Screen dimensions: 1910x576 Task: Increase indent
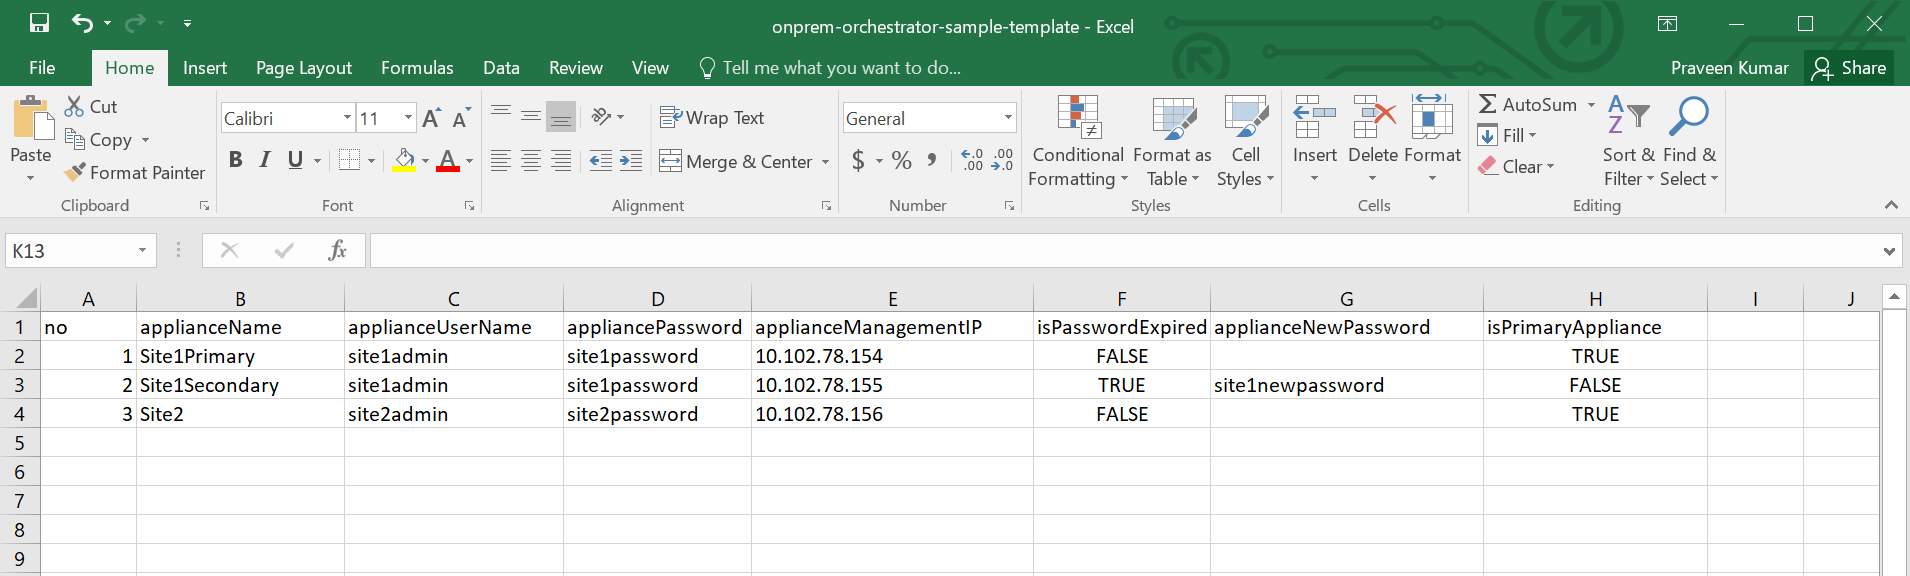(x=631, y=161)
